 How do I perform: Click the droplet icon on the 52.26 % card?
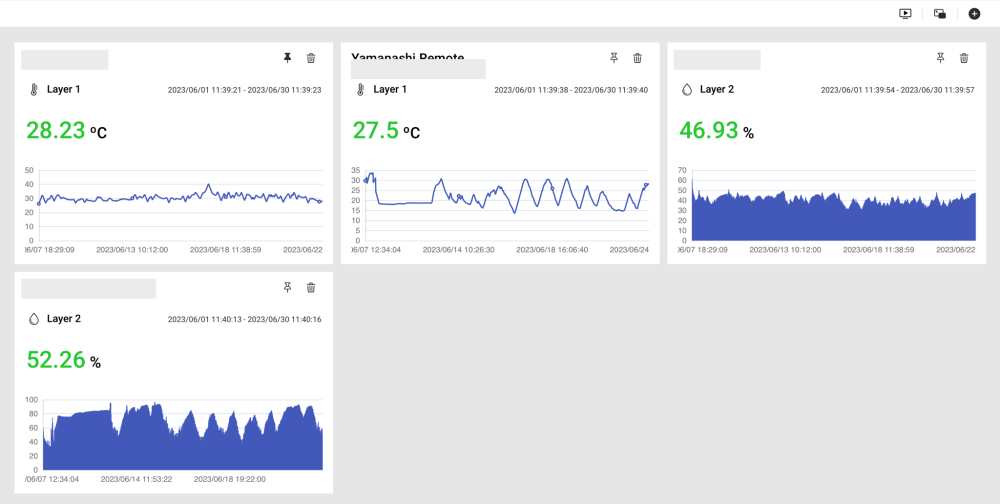[x=34, y=319]
